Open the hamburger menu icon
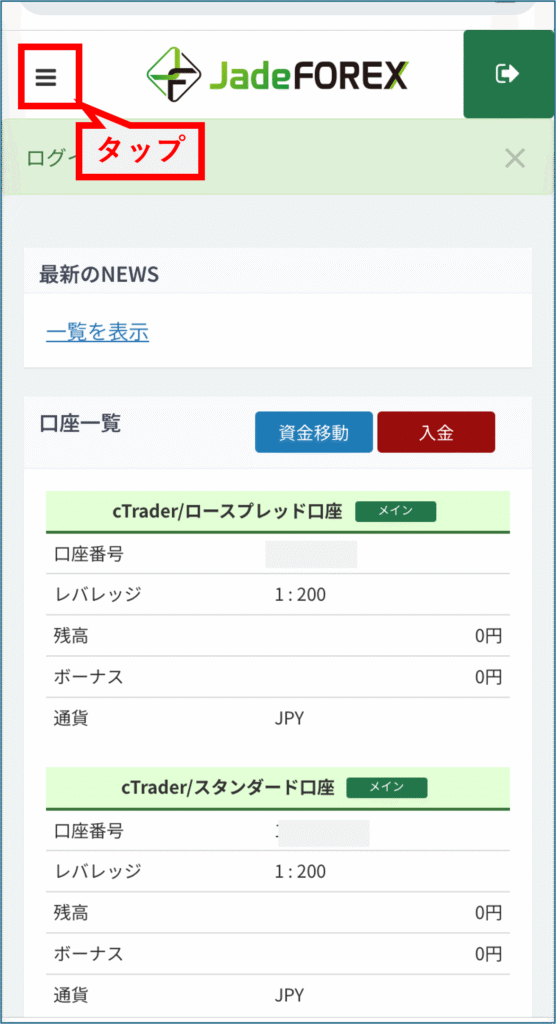The width and height of the screenshot is (556, 1024). pos(46,78)
